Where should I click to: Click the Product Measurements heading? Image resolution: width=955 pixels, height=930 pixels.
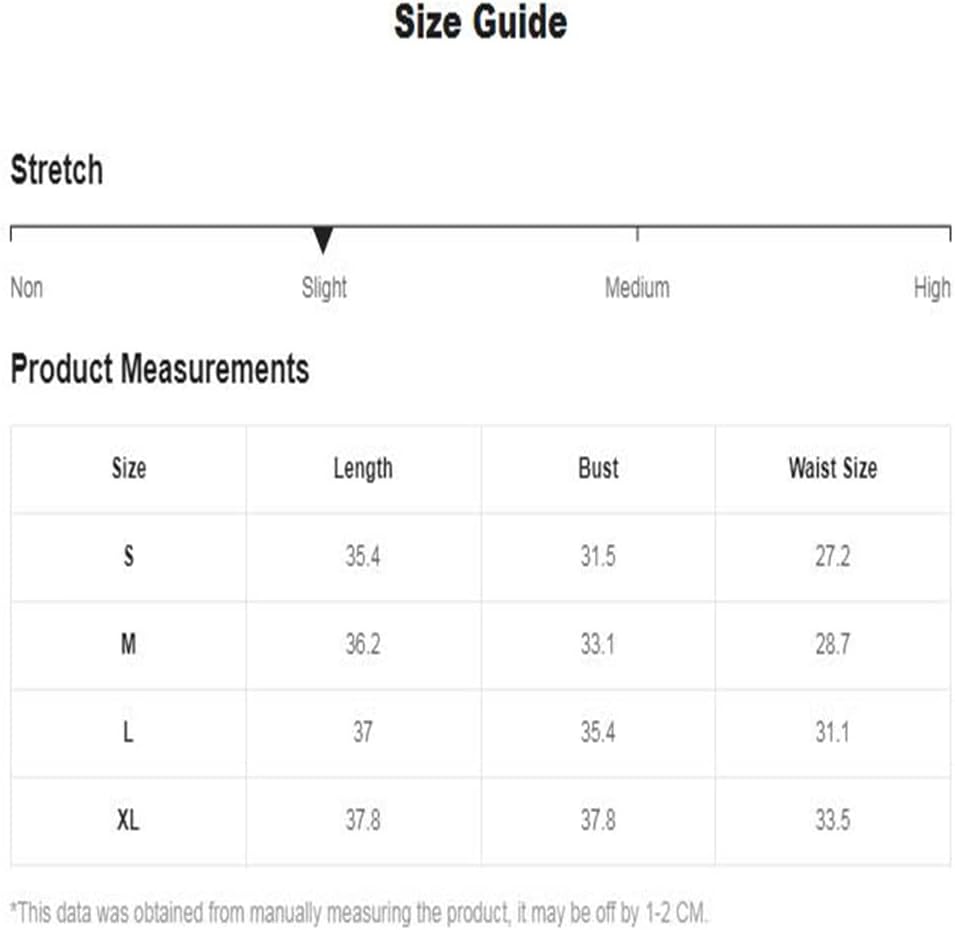click(x=160, y=369)
